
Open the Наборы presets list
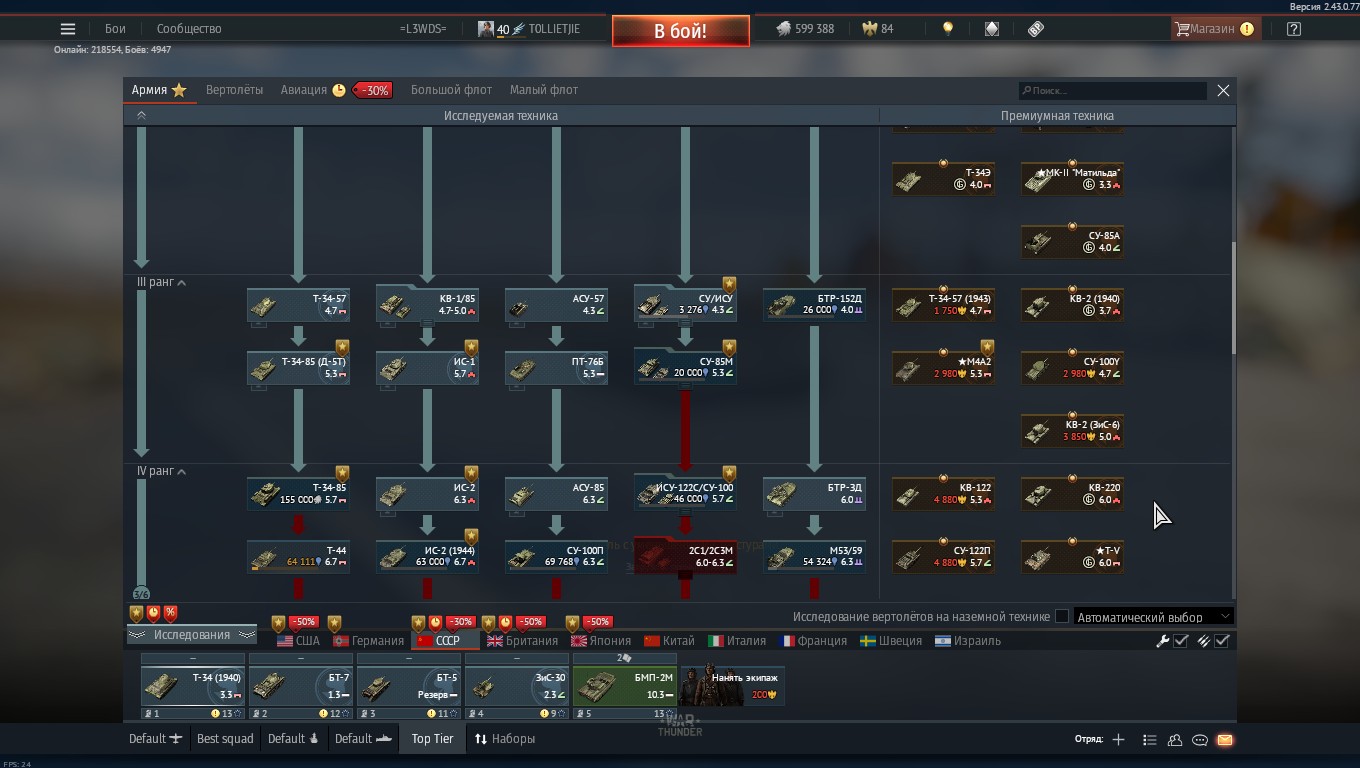504,739
